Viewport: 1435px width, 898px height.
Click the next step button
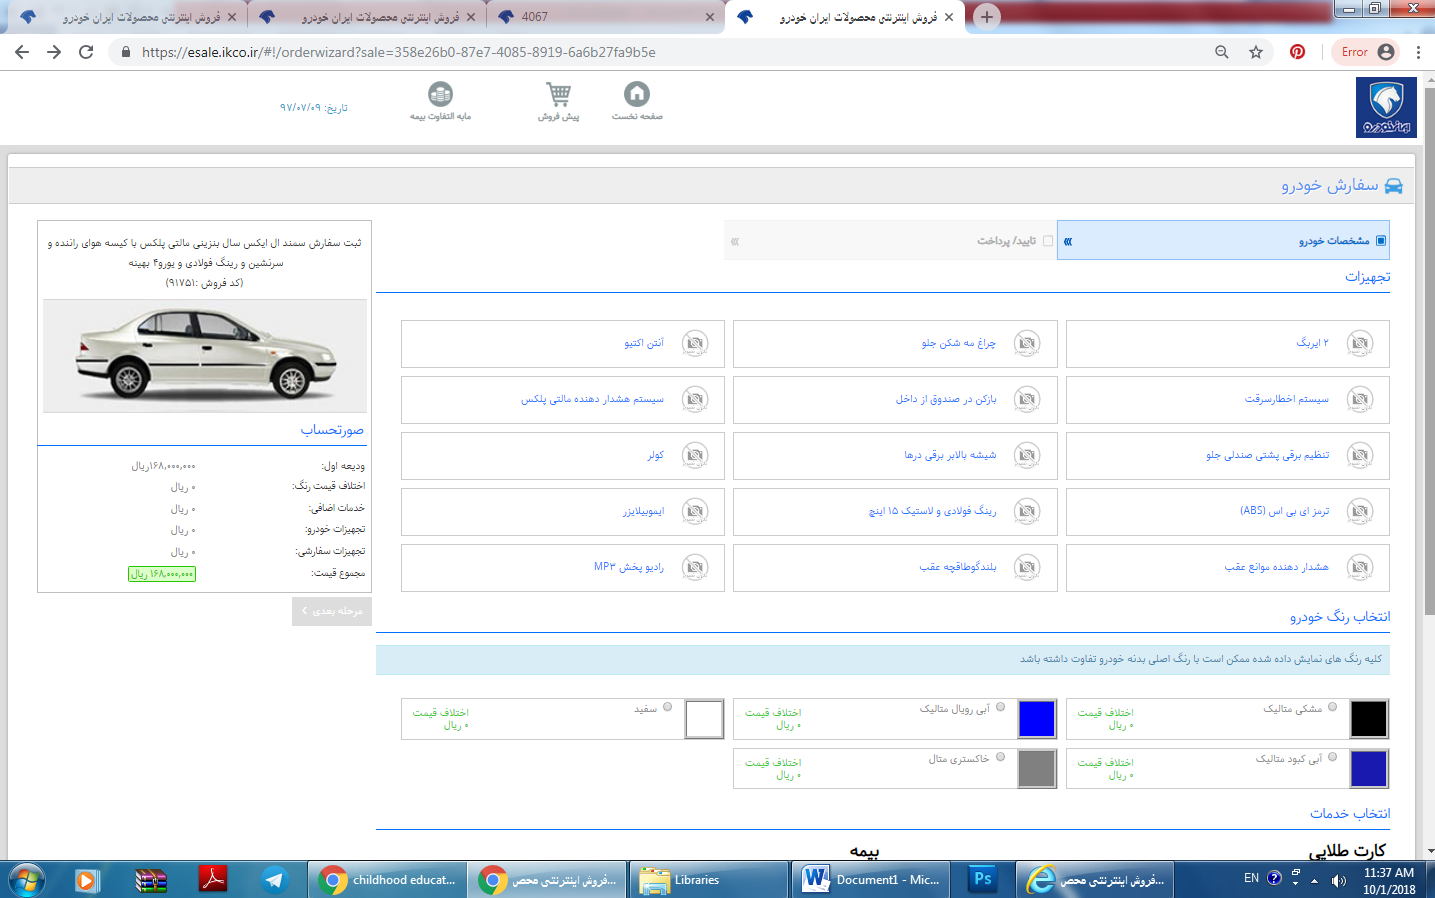(x=332, y=611)
